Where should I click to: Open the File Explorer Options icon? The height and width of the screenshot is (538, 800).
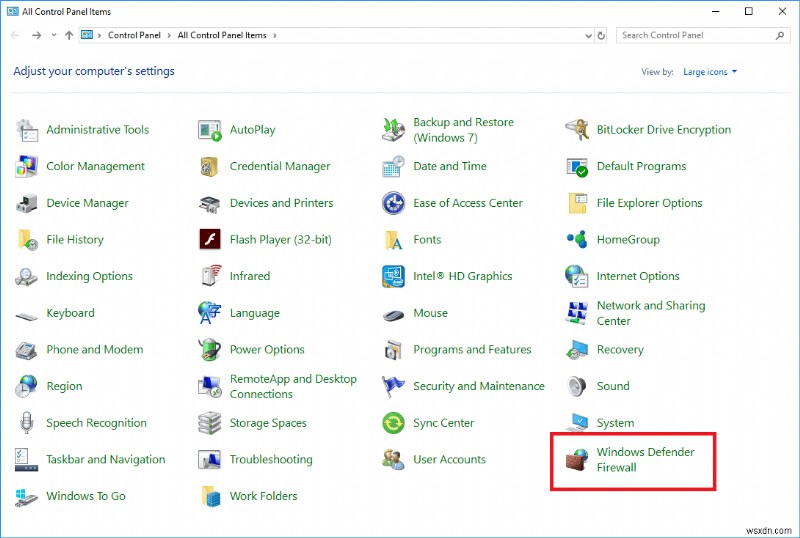577,203
